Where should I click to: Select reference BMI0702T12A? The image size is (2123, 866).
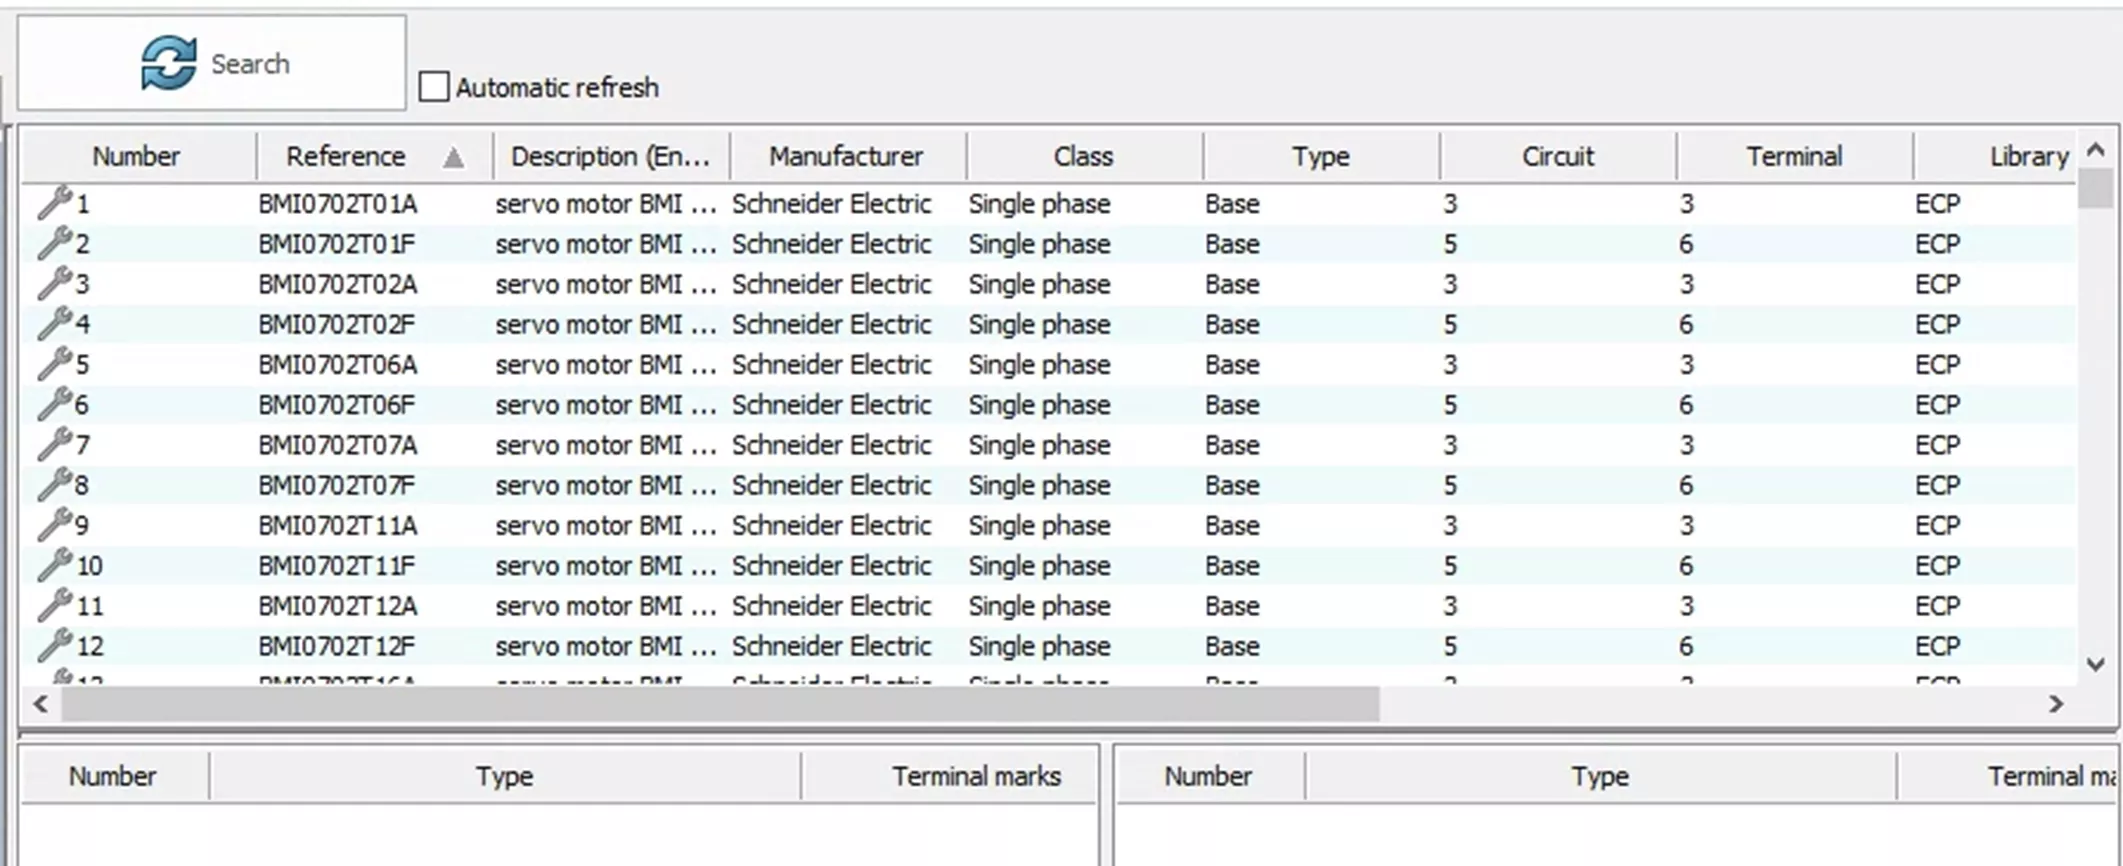click(x=338, y=606)
